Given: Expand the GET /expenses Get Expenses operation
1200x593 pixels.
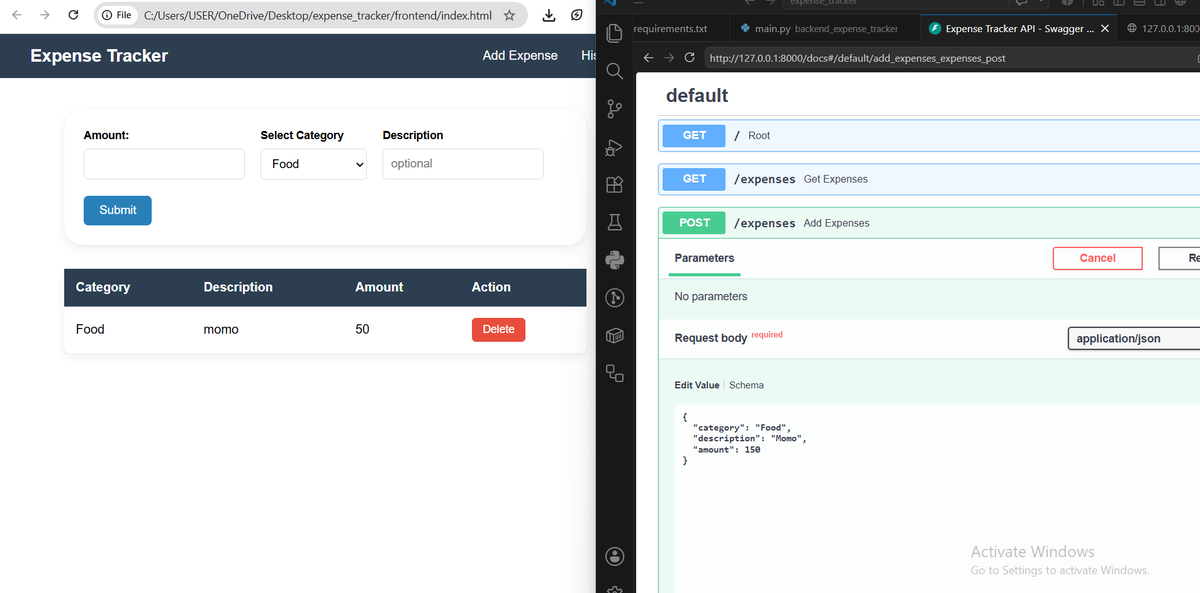Looking at the screenshot, I should 930,179.
